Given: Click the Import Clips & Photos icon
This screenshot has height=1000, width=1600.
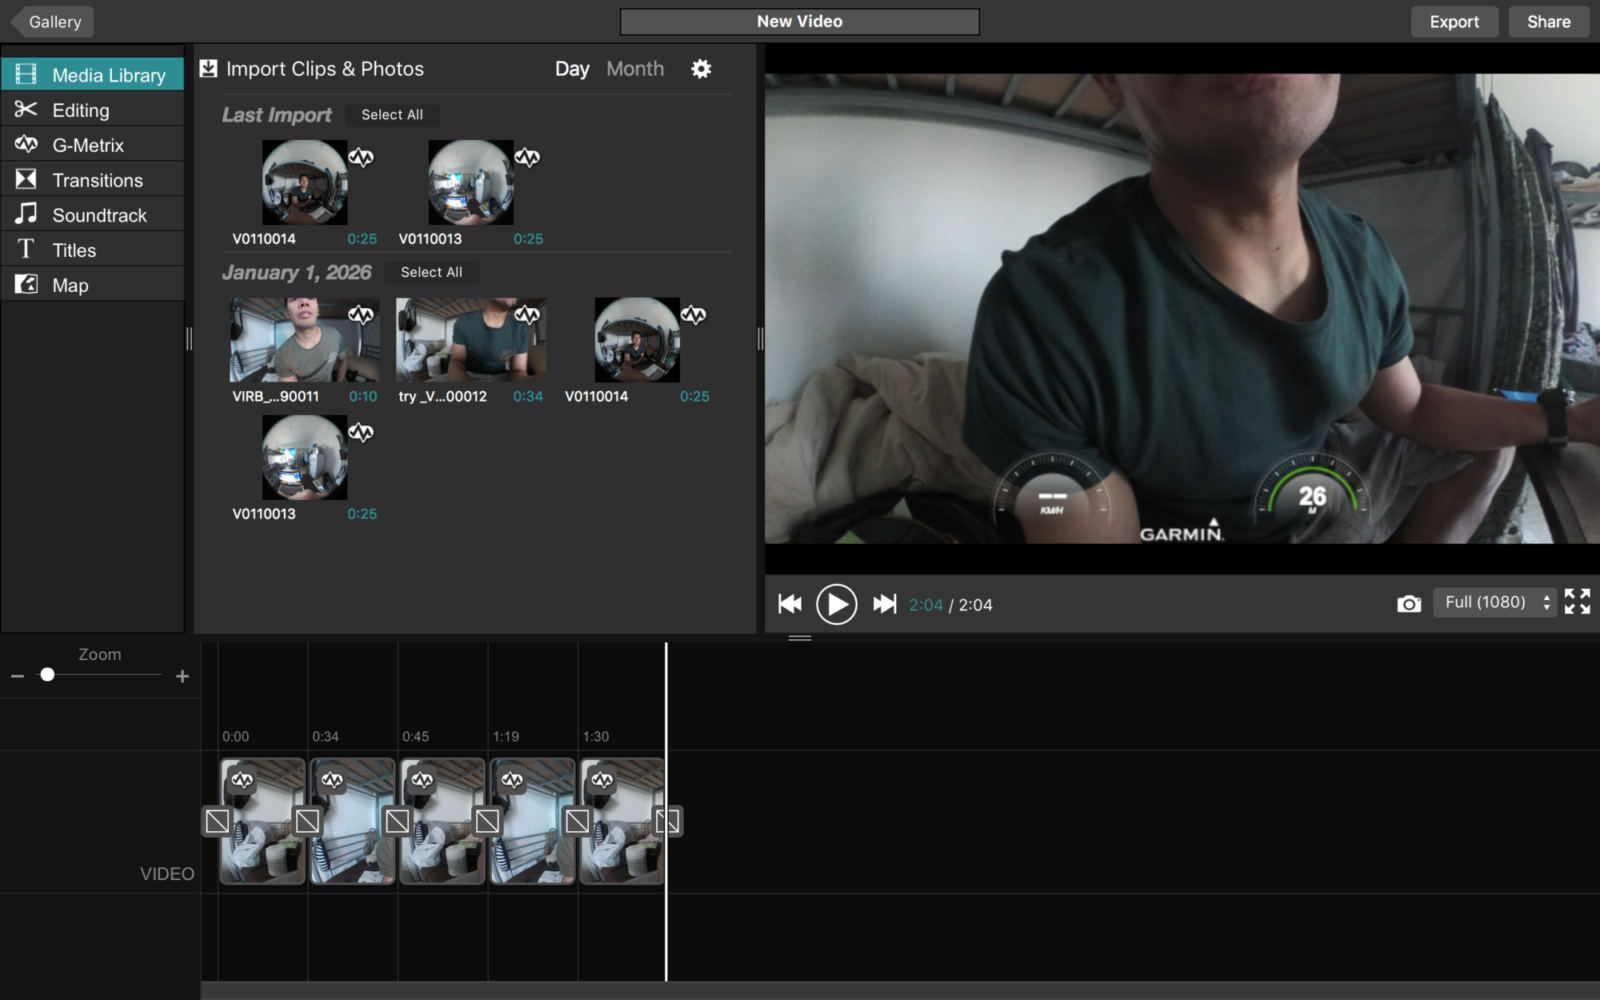Looking at the screenshot, I should [x=209, y=69].
